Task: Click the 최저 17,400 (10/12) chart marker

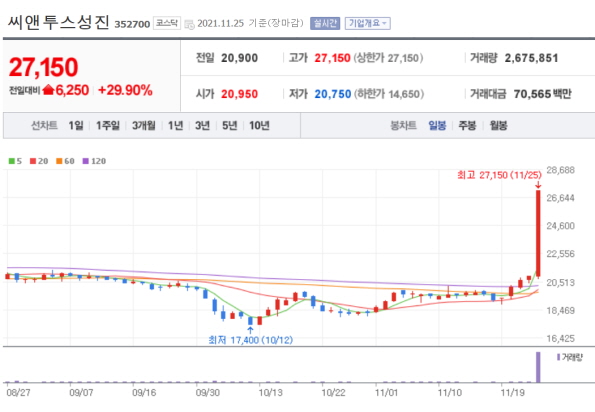Action: (x=250, y=340)
